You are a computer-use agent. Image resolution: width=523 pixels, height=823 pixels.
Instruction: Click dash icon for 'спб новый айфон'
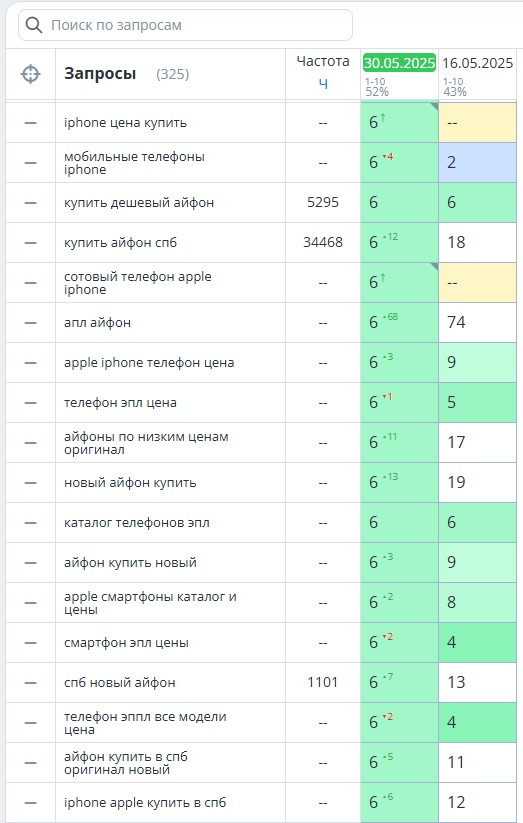pos(30,683)
